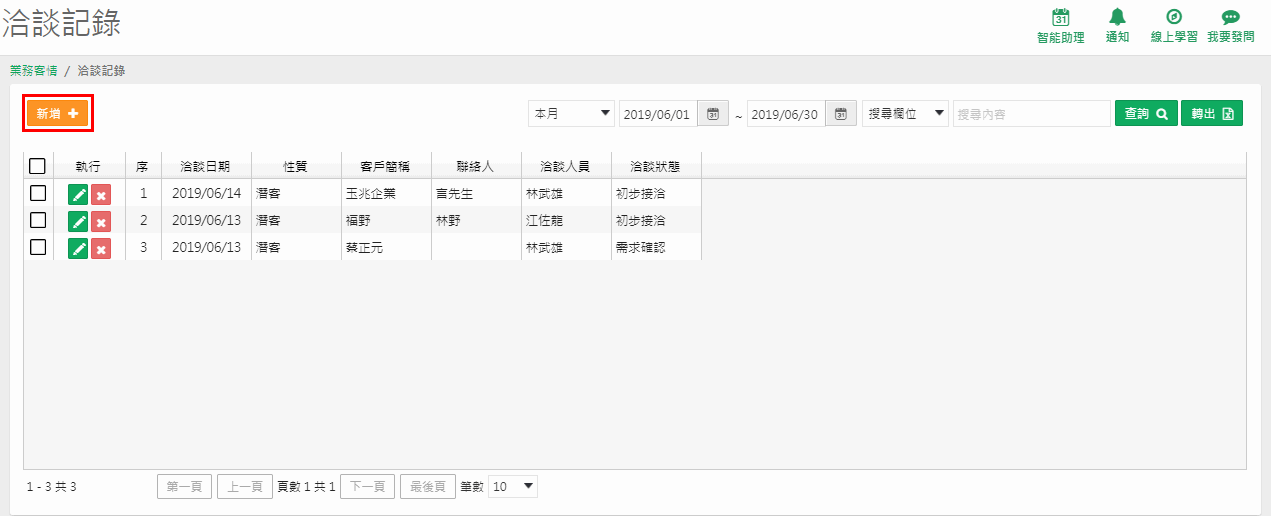Image resolution: width=1271 pixels, height=516 pixels.
Task: Go to 第一頁 first page
Action: point(185,487)
